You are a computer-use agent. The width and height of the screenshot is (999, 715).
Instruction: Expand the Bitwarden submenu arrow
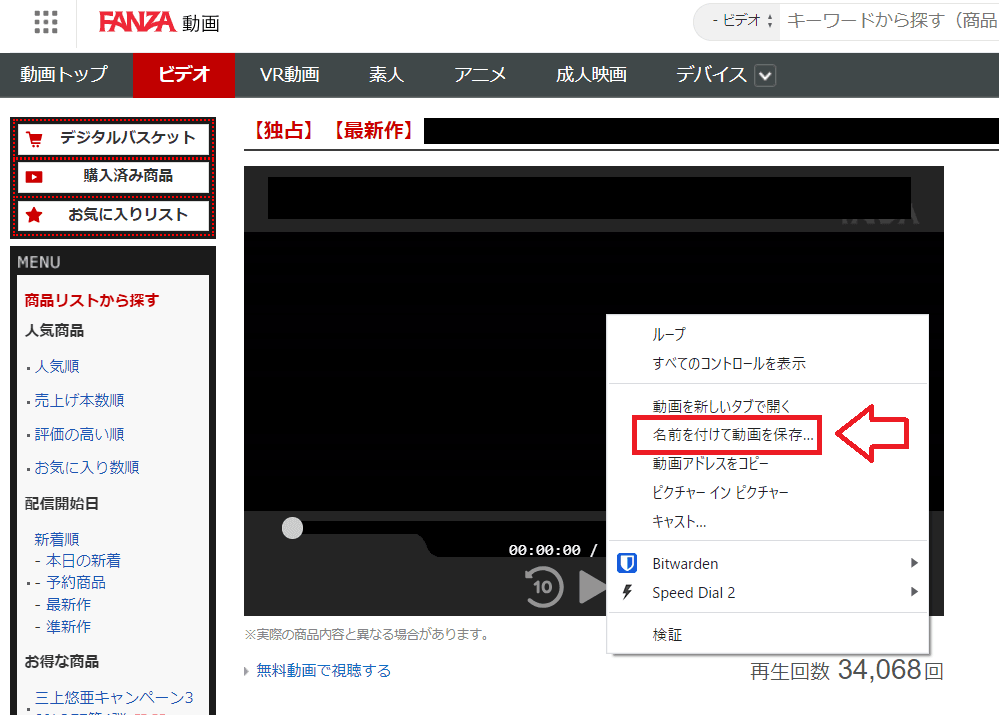coord(914,563)
